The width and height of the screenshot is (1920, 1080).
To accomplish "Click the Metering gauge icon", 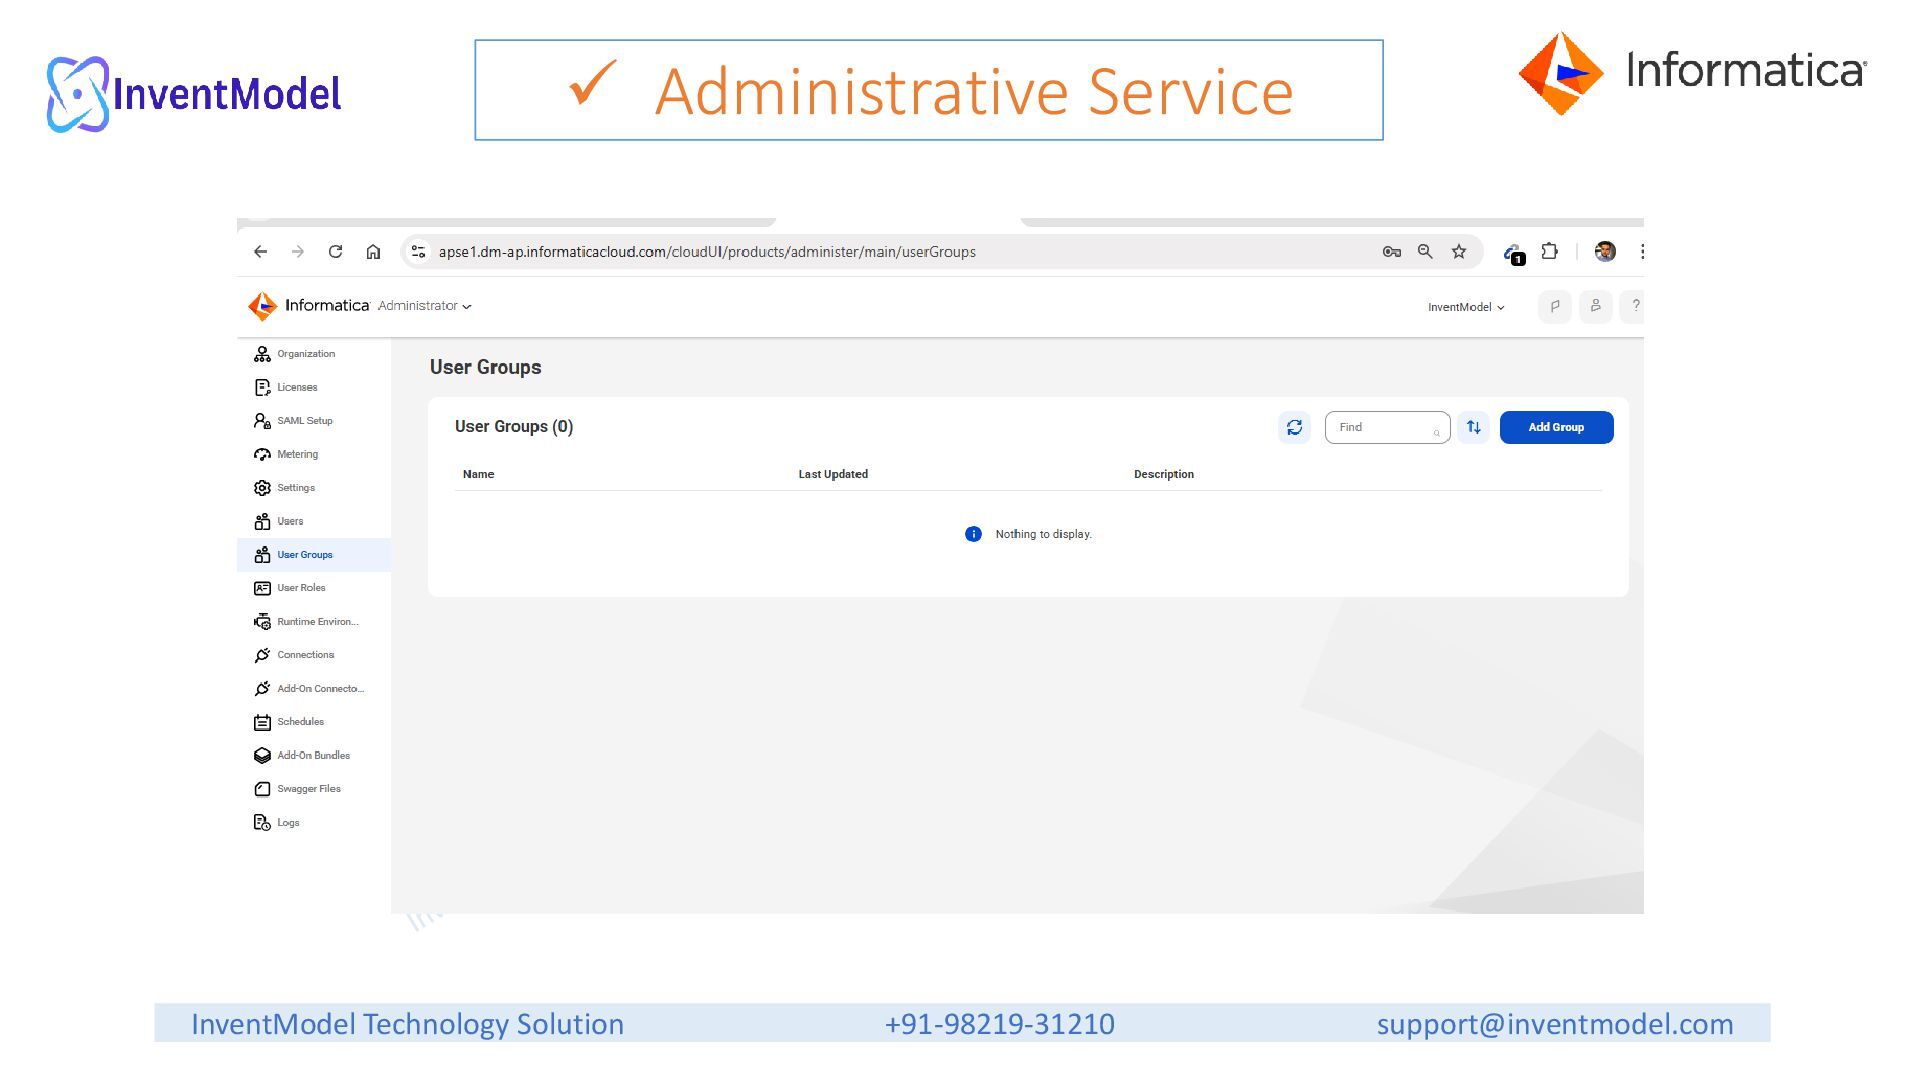I will click(262, 455).
